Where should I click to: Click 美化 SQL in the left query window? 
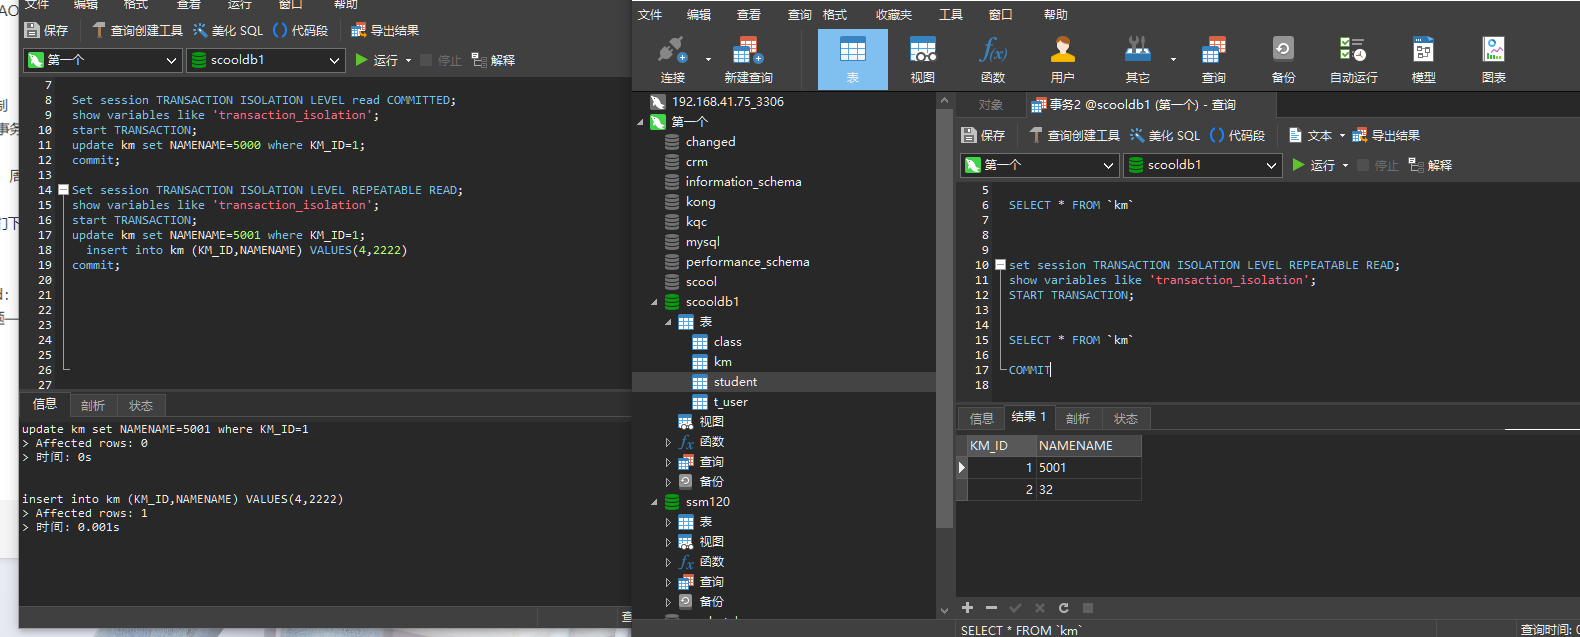pyautogui.click(x=228, y=31)
